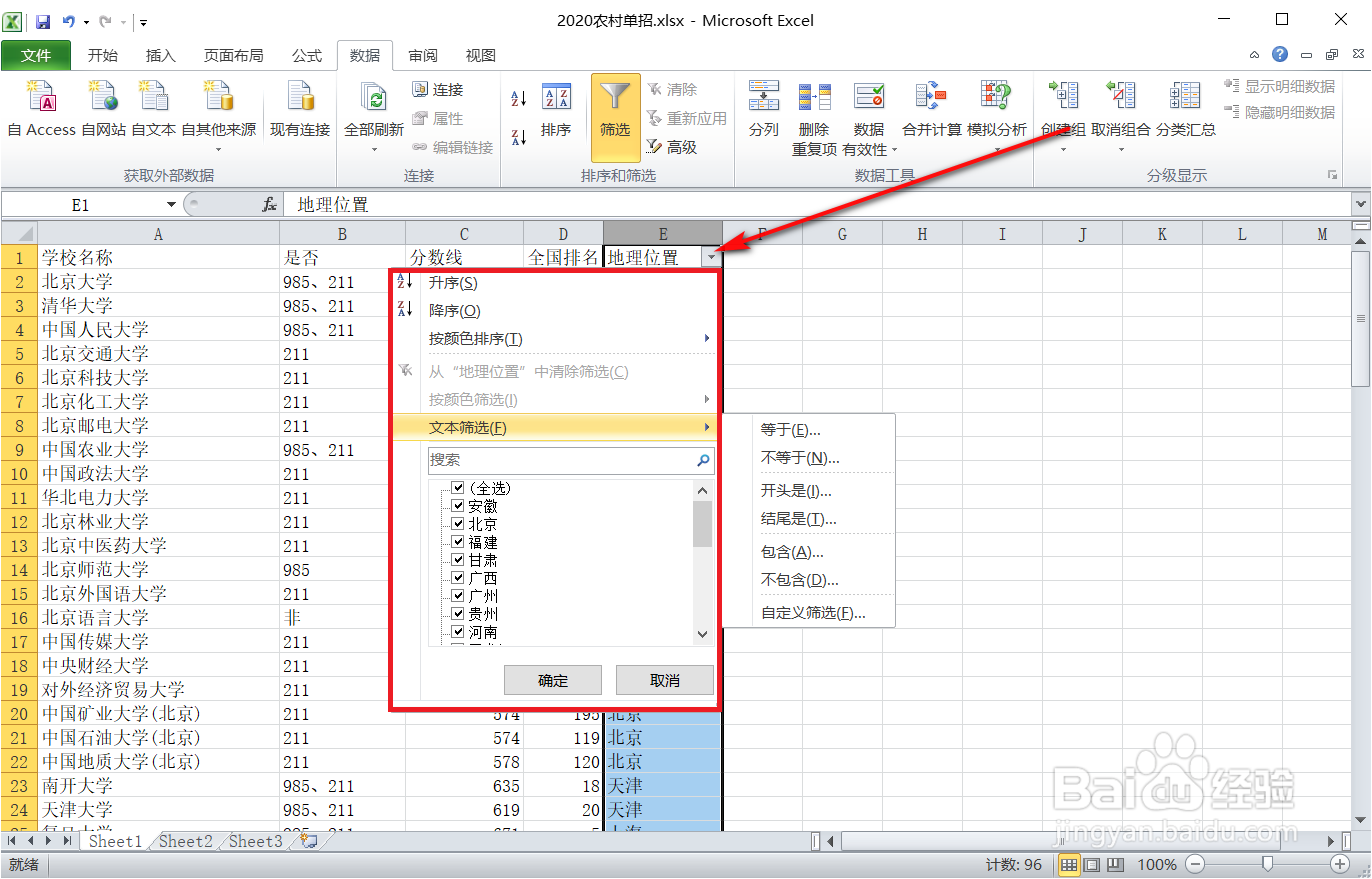Click the 删除重复项 icon

tap(815, 110)
